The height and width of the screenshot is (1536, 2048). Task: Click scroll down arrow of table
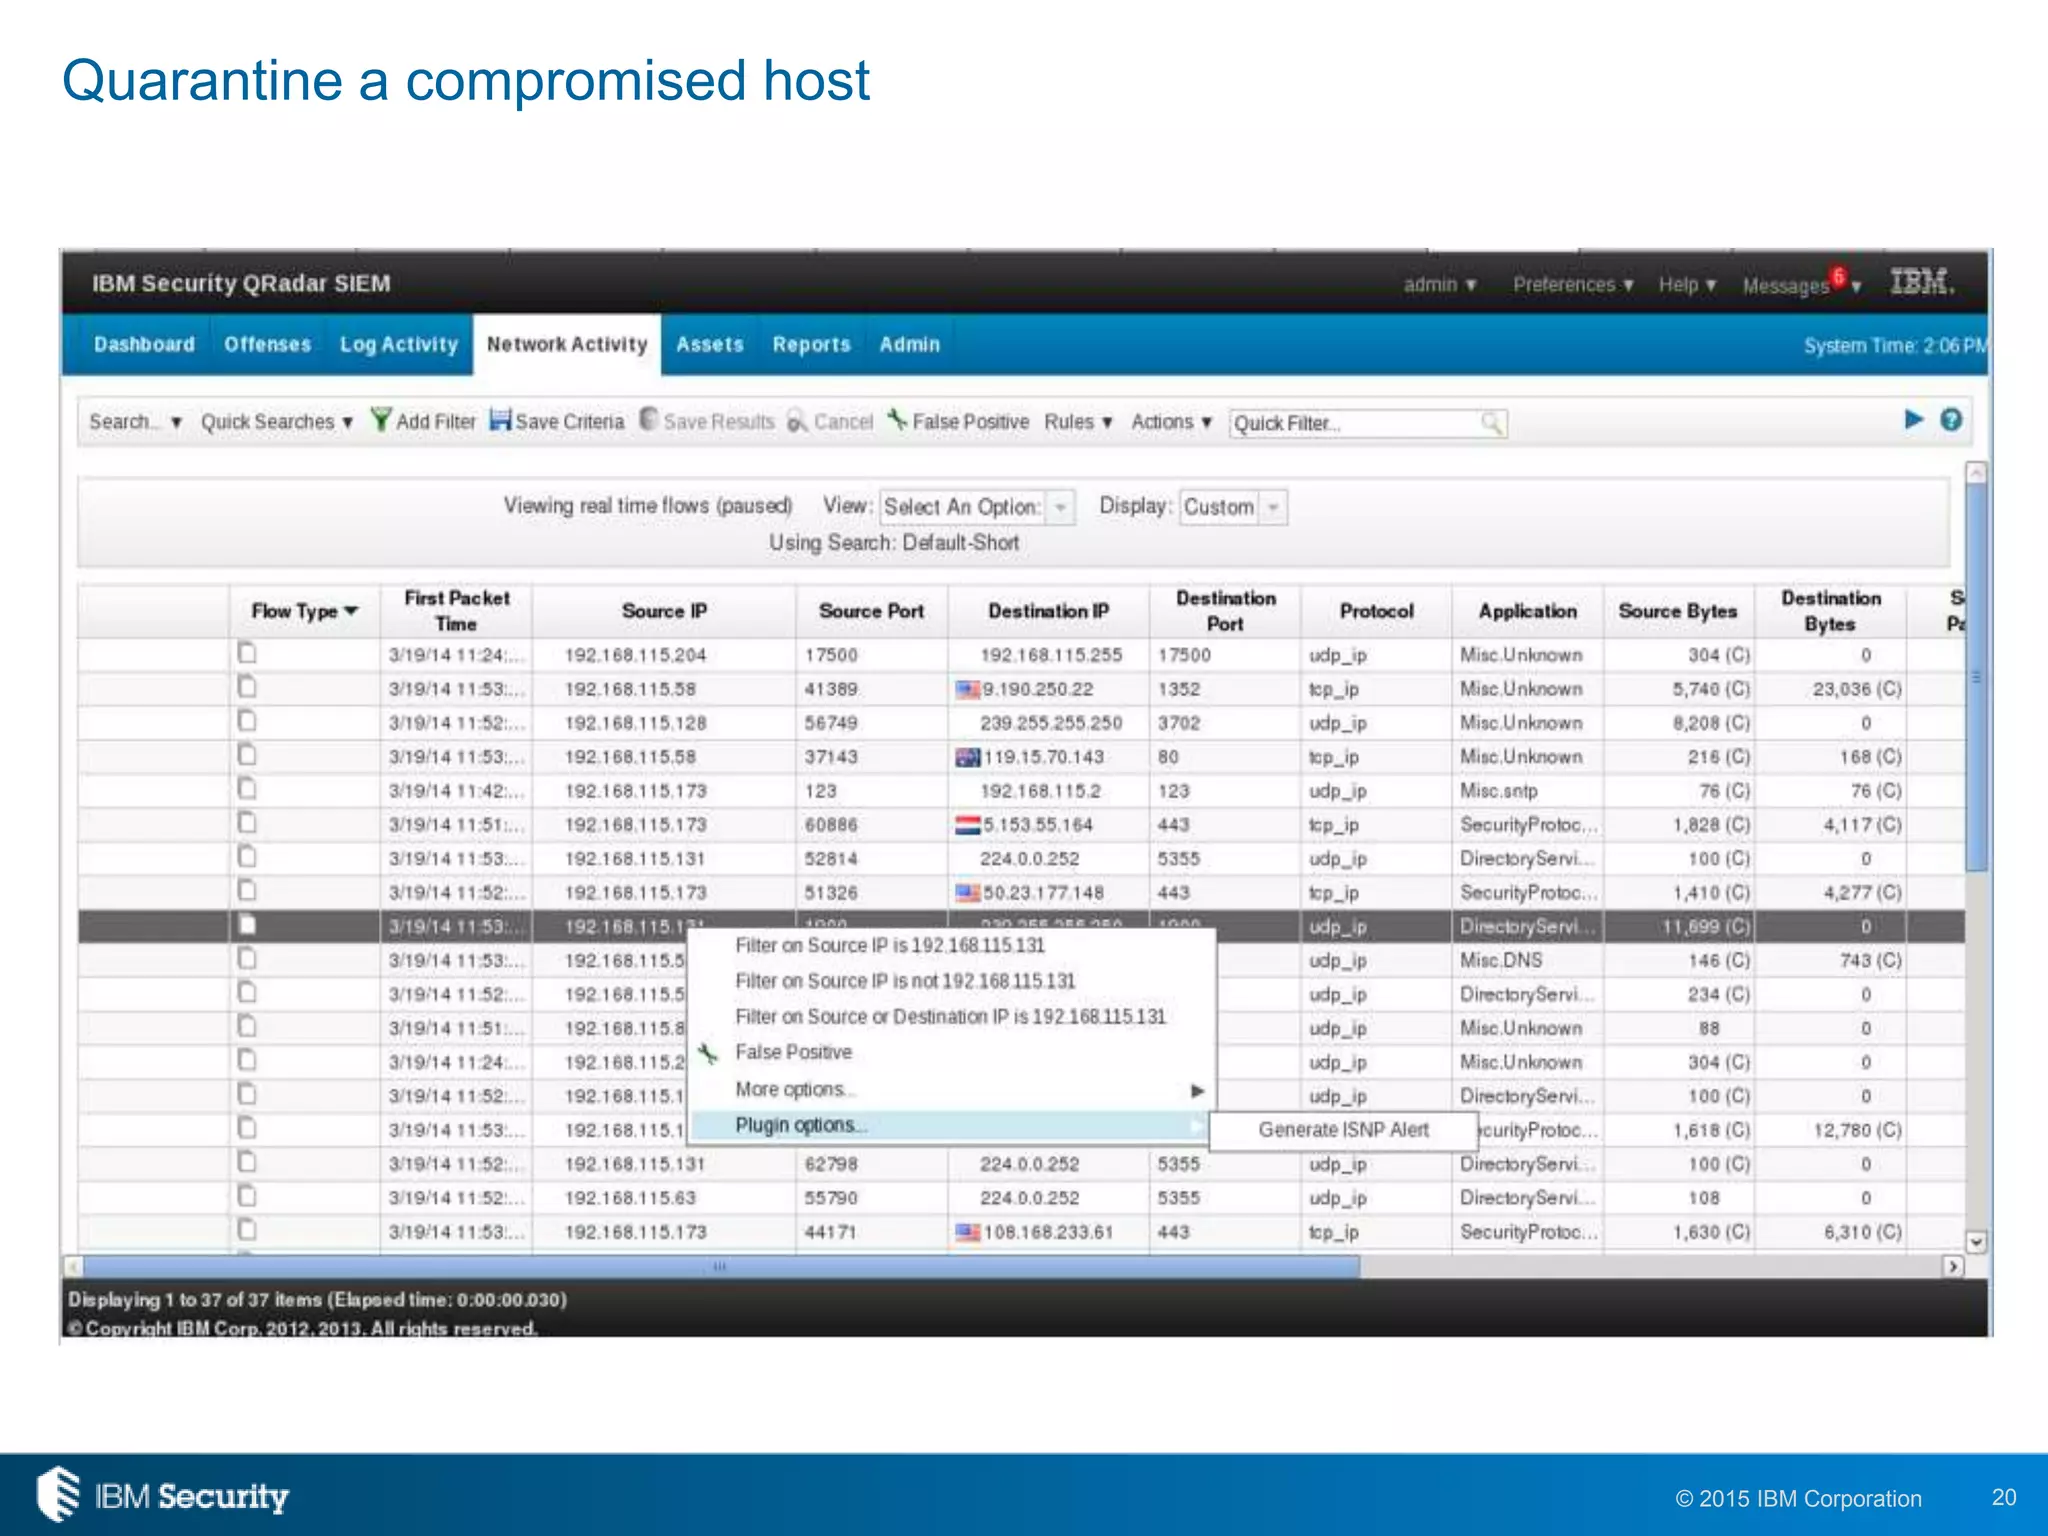(1975, 1242)
